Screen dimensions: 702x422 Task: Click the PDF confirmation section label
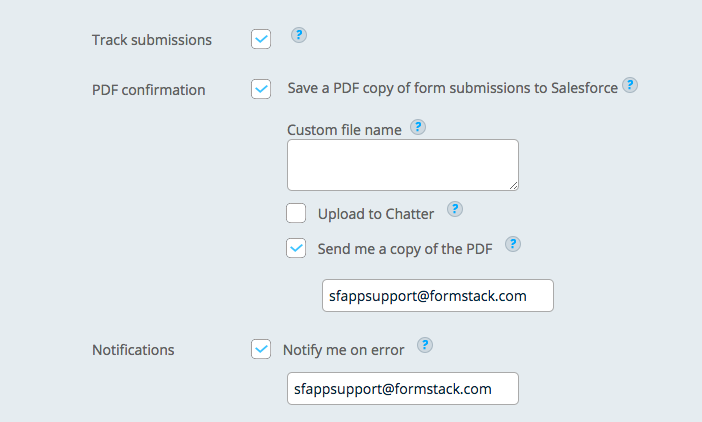click(149, 90)
